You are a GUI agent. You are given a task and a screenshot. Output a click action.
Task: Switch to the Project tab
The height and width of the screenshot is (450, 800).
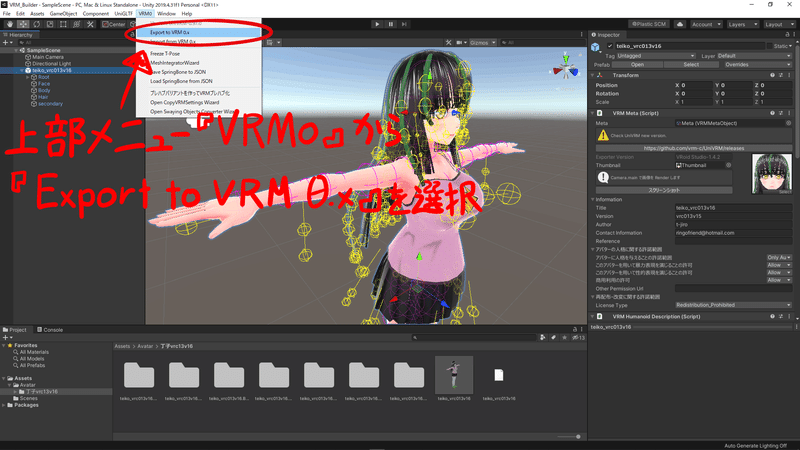coord(15,330)
